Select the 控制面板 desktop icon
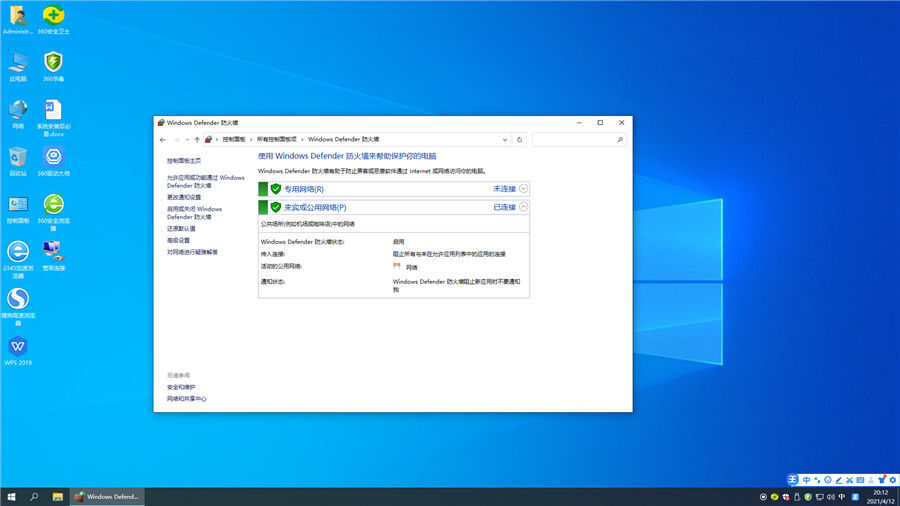Screen dimensions: 900x506 click(x=18, y=209)
